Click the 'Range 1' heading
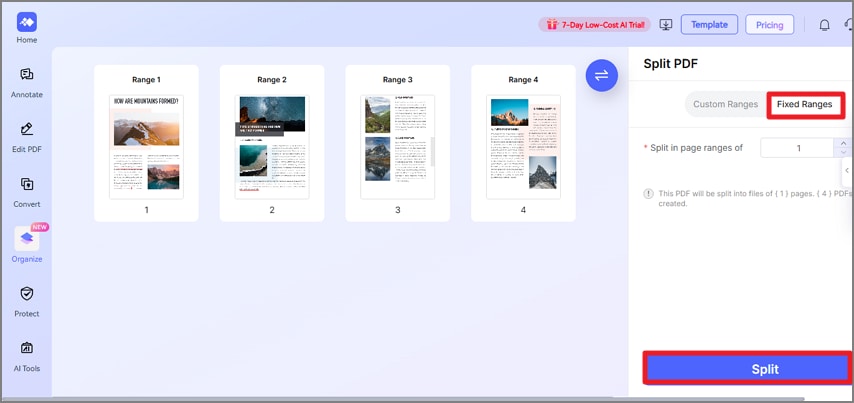 (x=147, y=80)
